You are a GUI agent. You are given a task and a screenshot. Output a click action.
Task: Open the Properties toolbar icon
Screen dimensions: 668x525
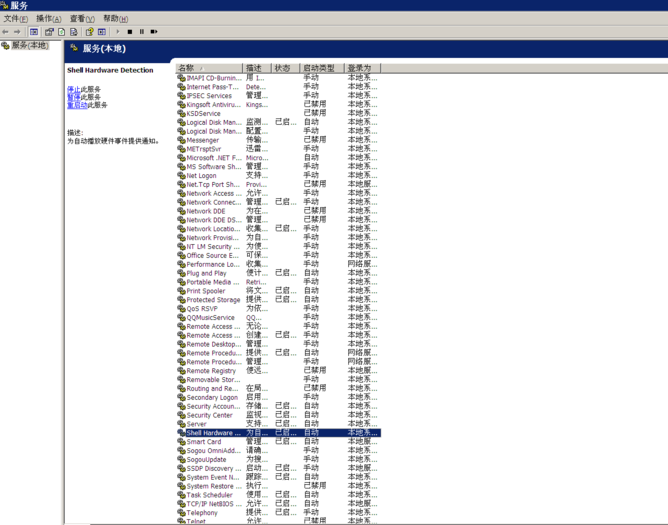tap(49, 32)
